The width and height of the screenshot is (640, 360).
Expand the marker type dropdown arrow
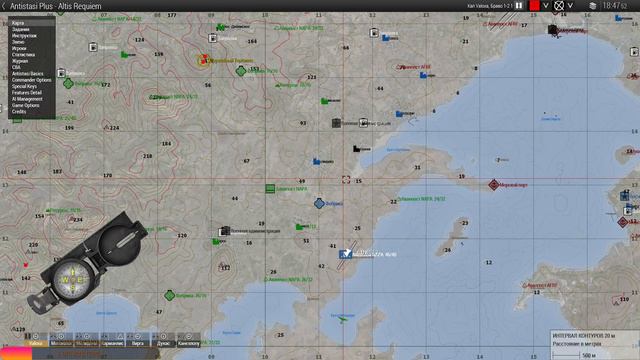570,6
